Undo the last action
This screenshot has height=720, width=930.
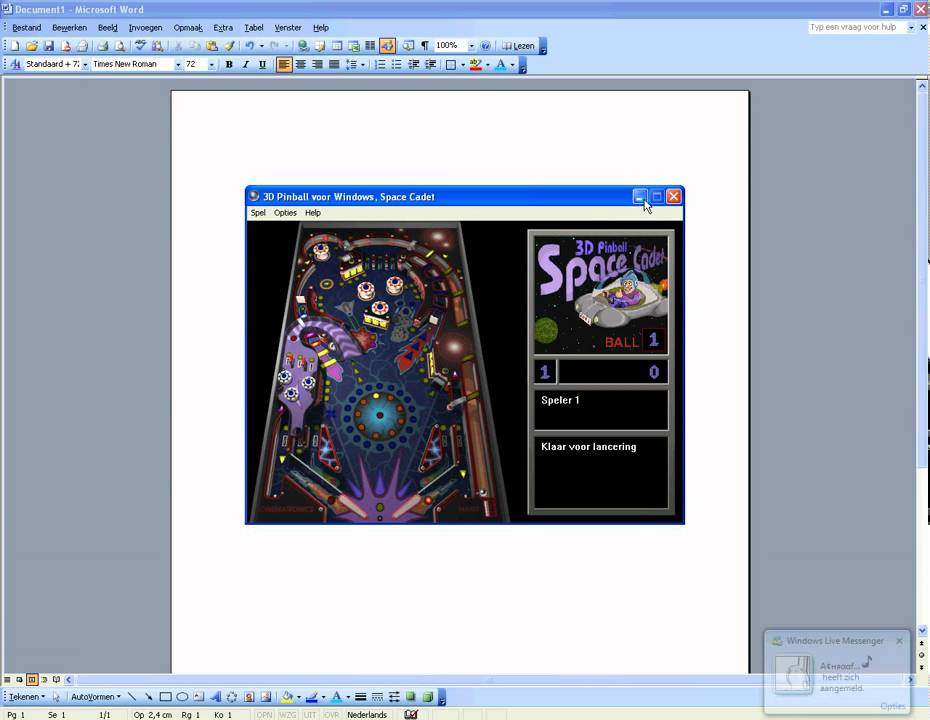(249, 46)
